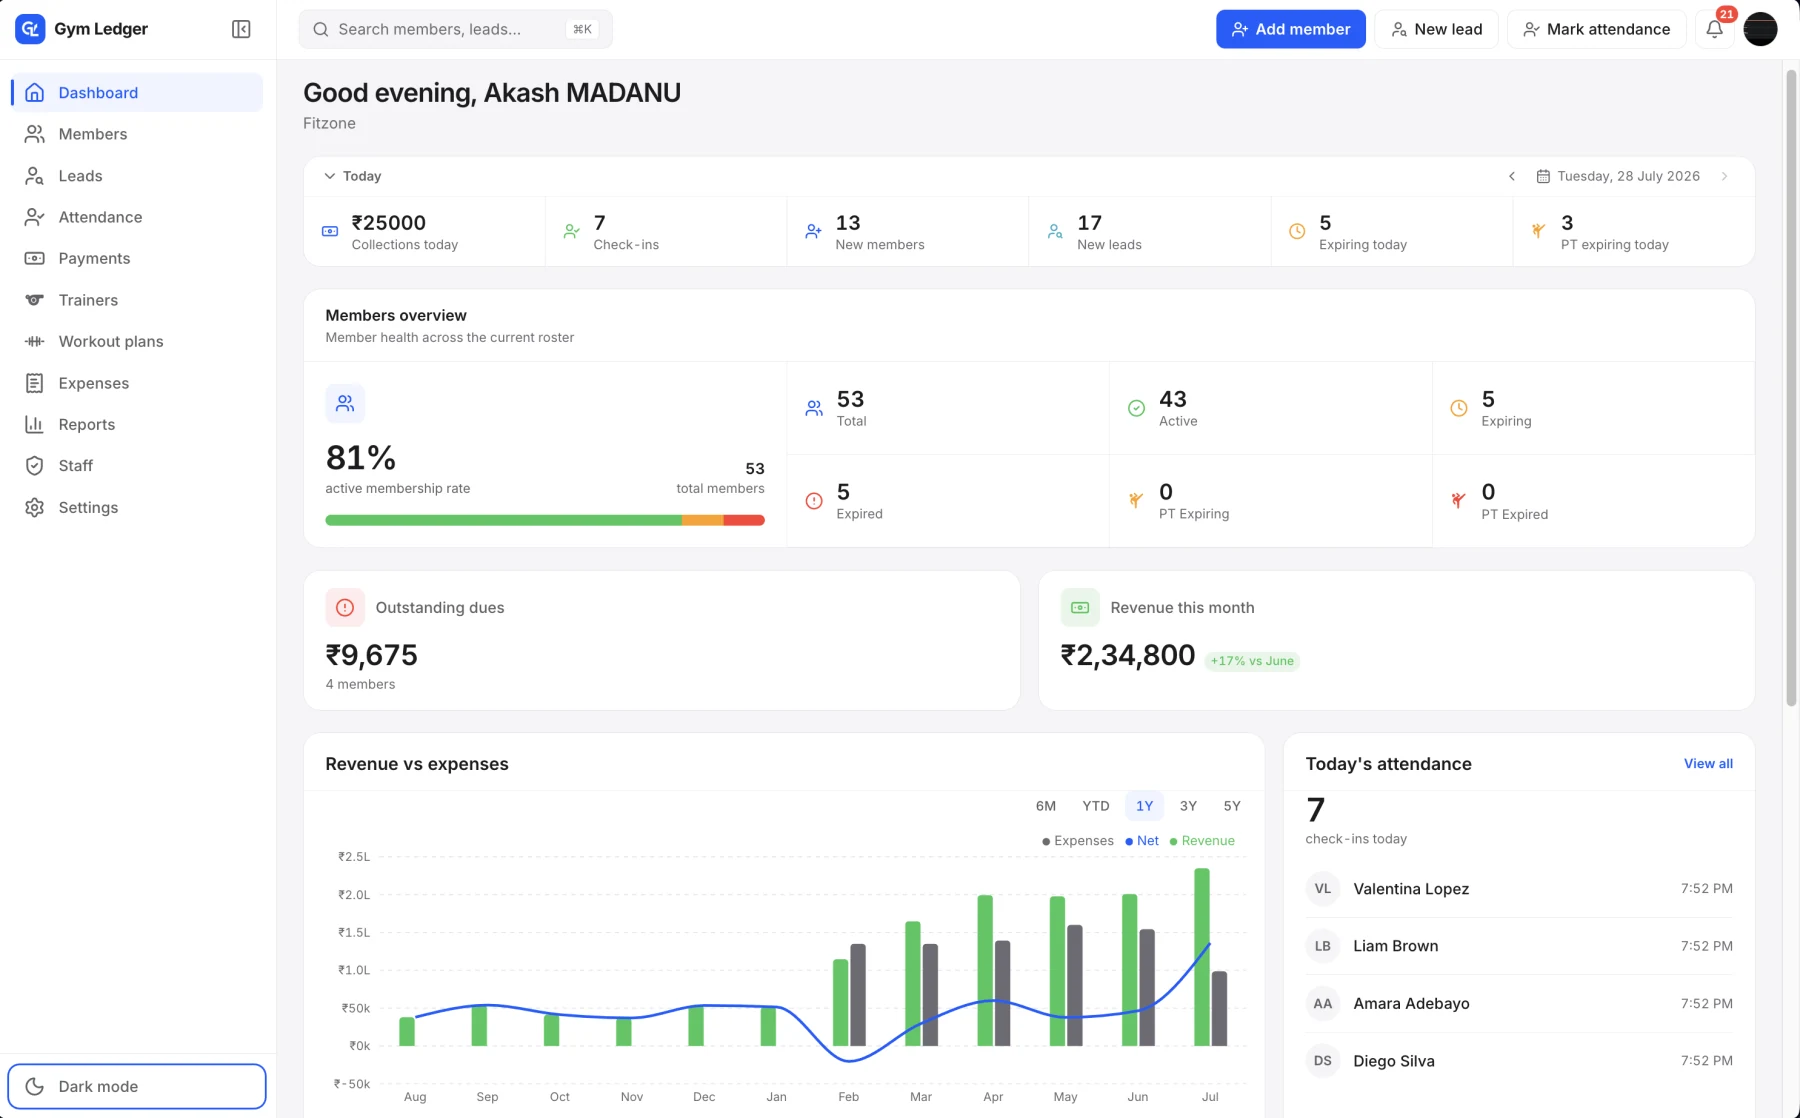
Task: Open date picker Tuesday, 28 July 2026
Action: [x=1618, y=176]
